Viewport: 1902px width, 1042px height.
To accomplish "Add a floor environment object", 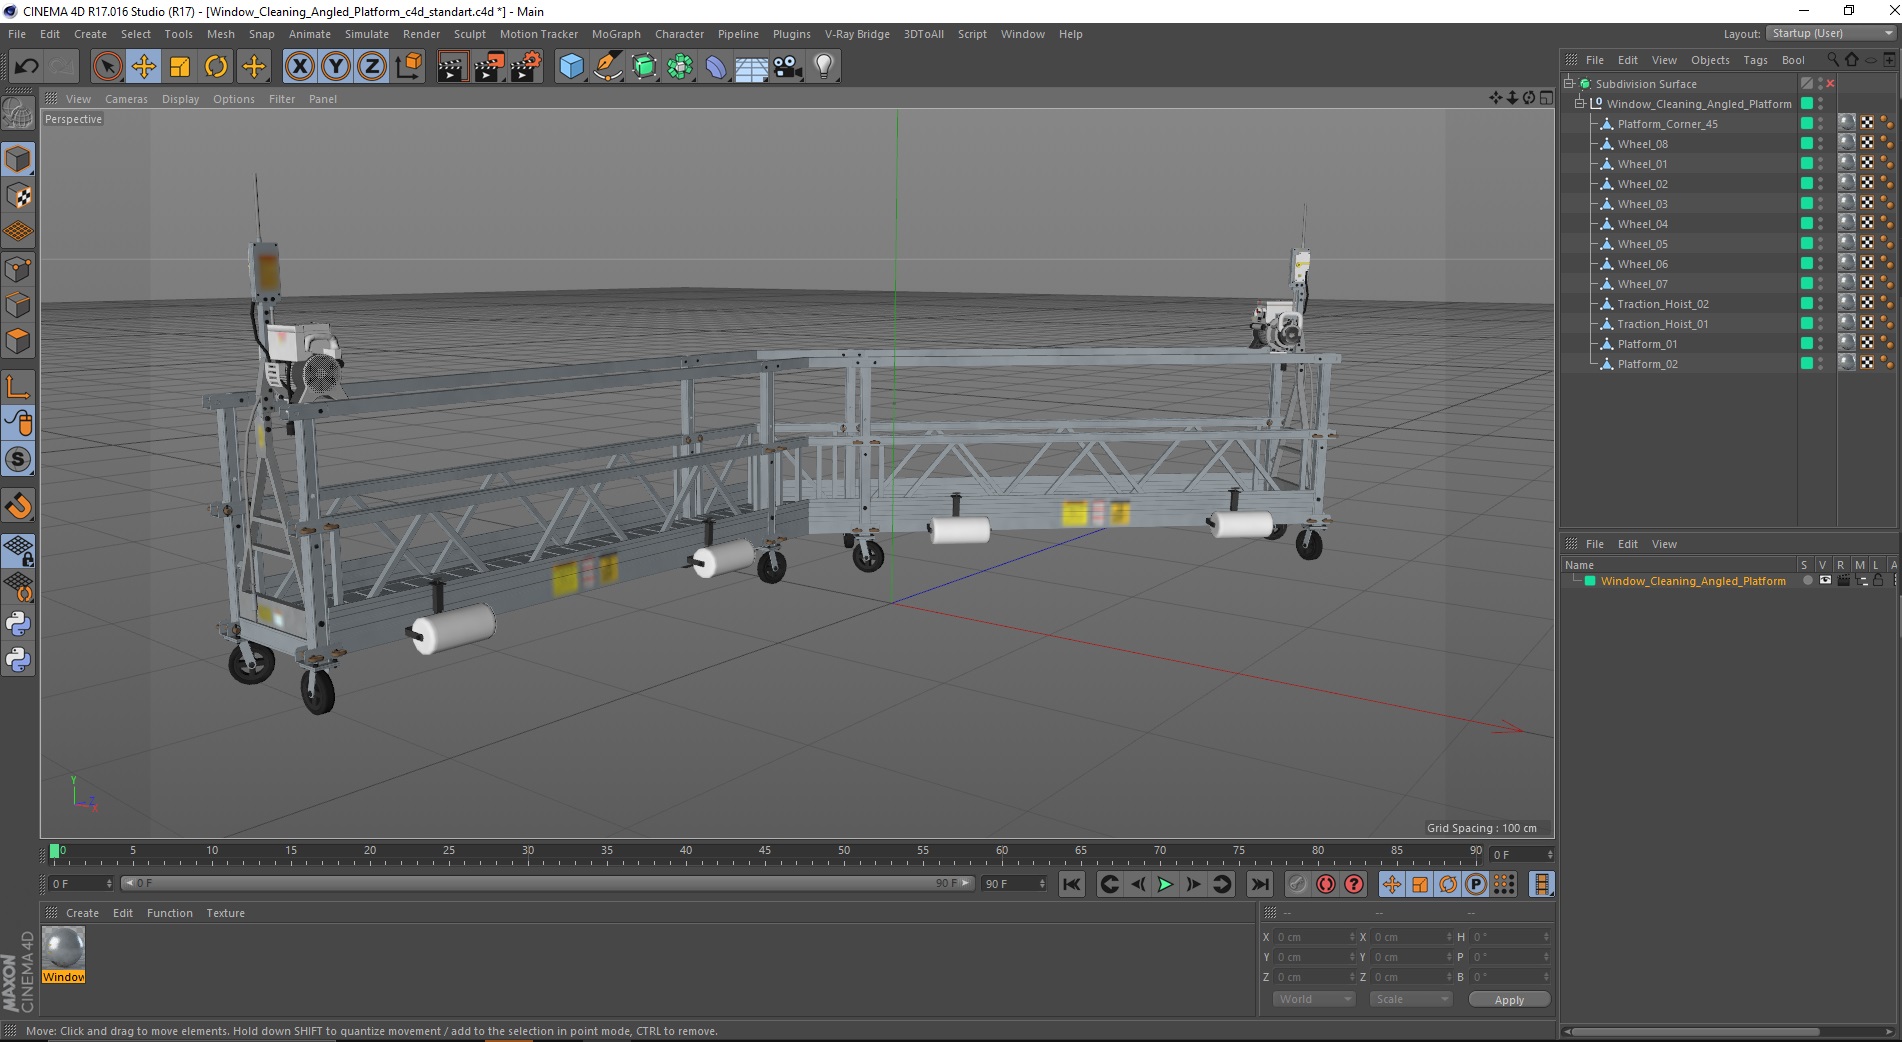I will point(751,67).
